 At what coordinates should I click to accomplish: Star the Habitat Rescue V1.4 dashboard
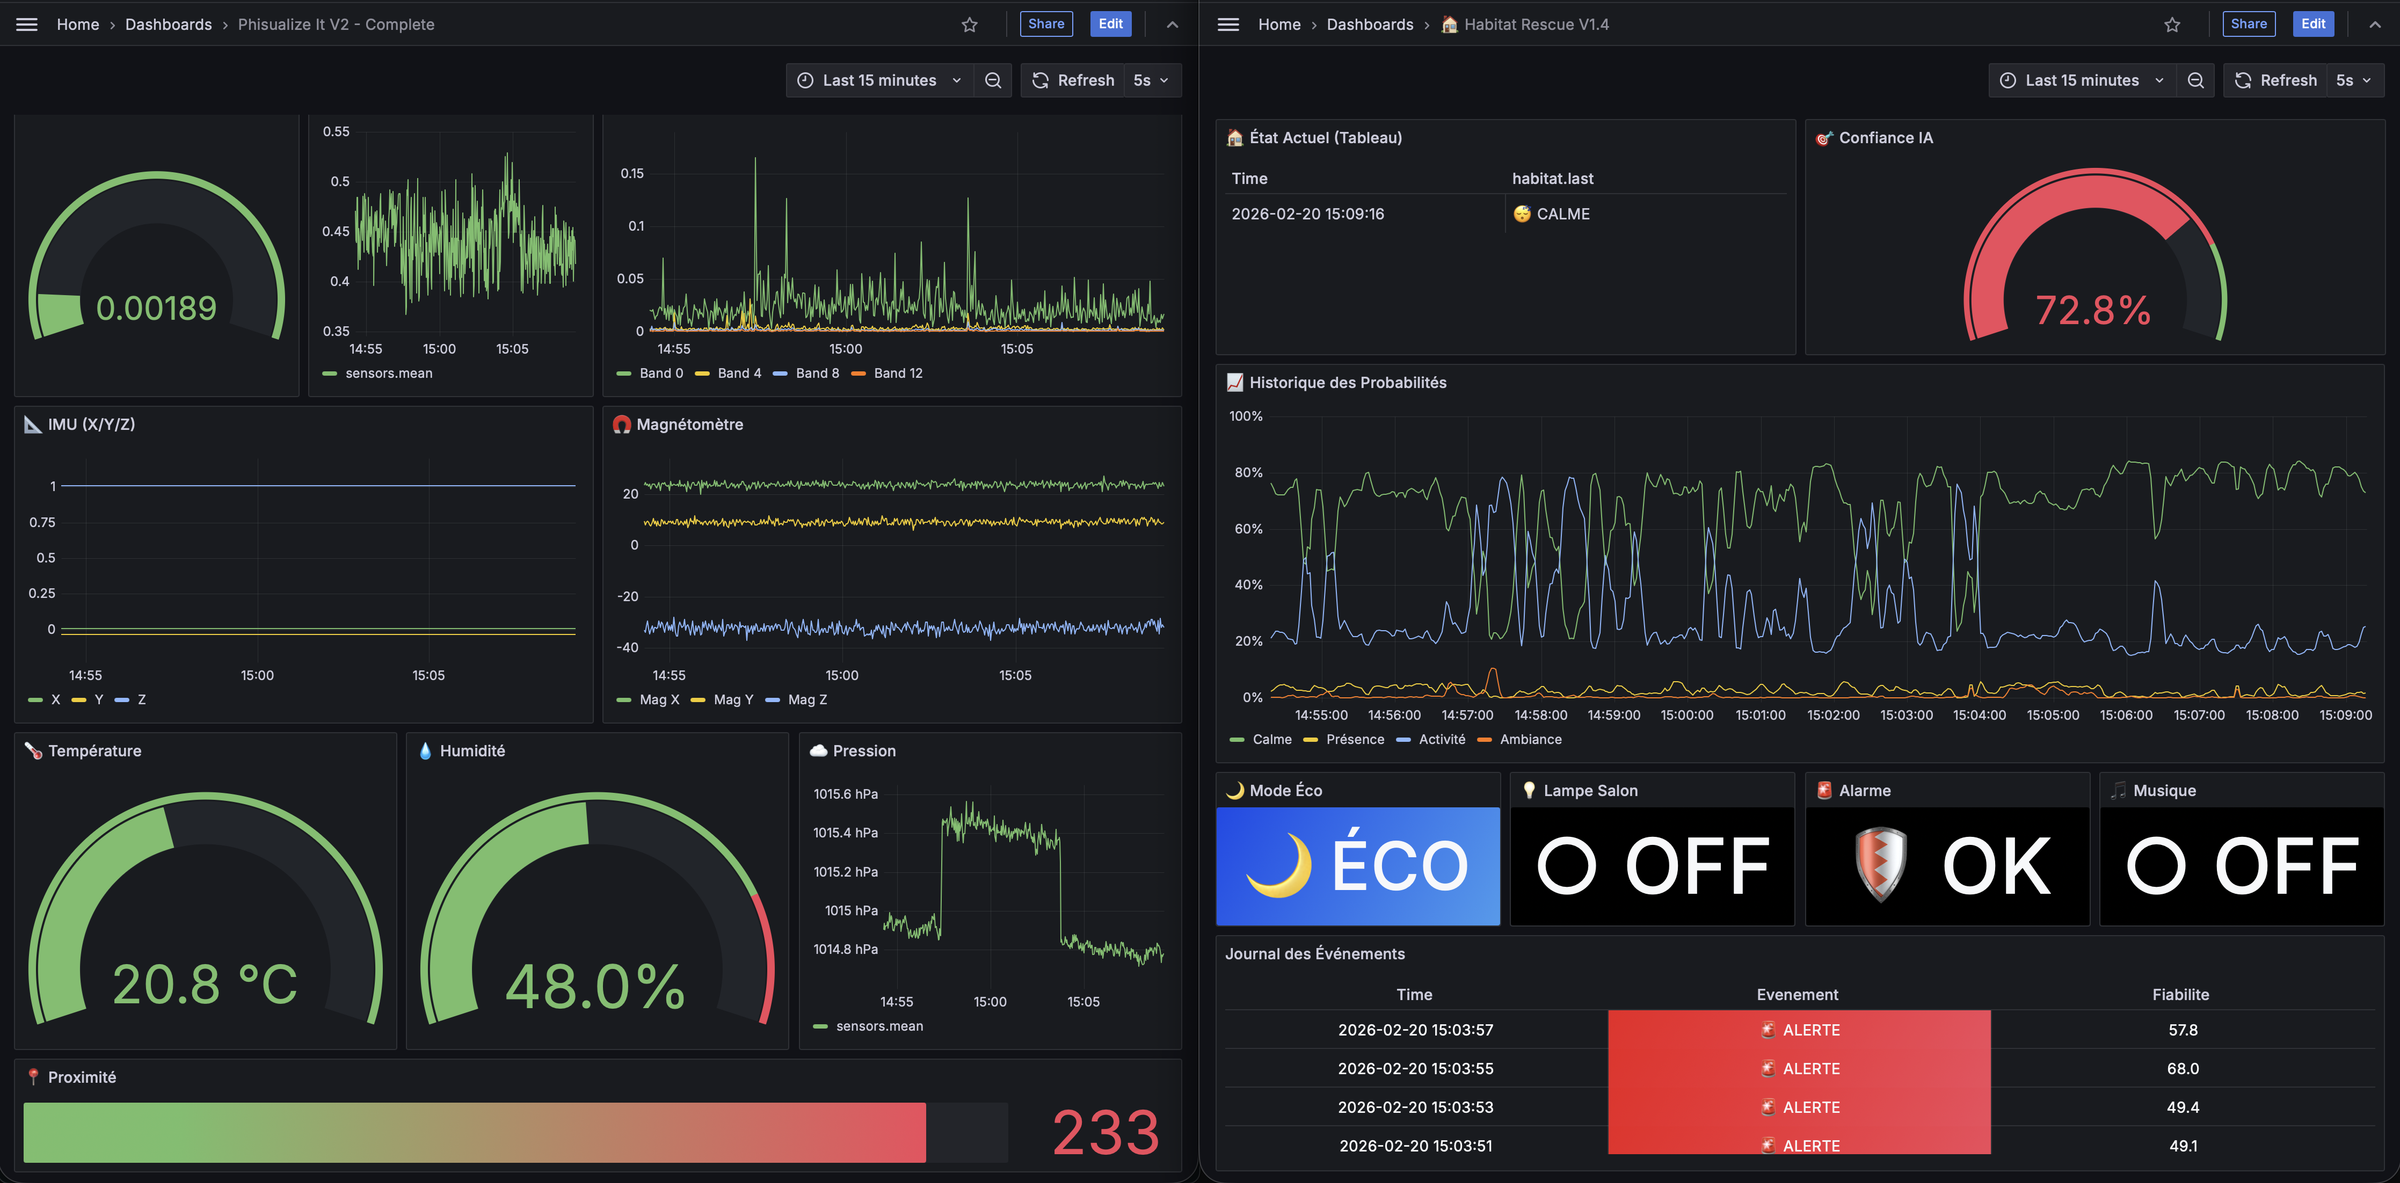tap(2172, 24)
